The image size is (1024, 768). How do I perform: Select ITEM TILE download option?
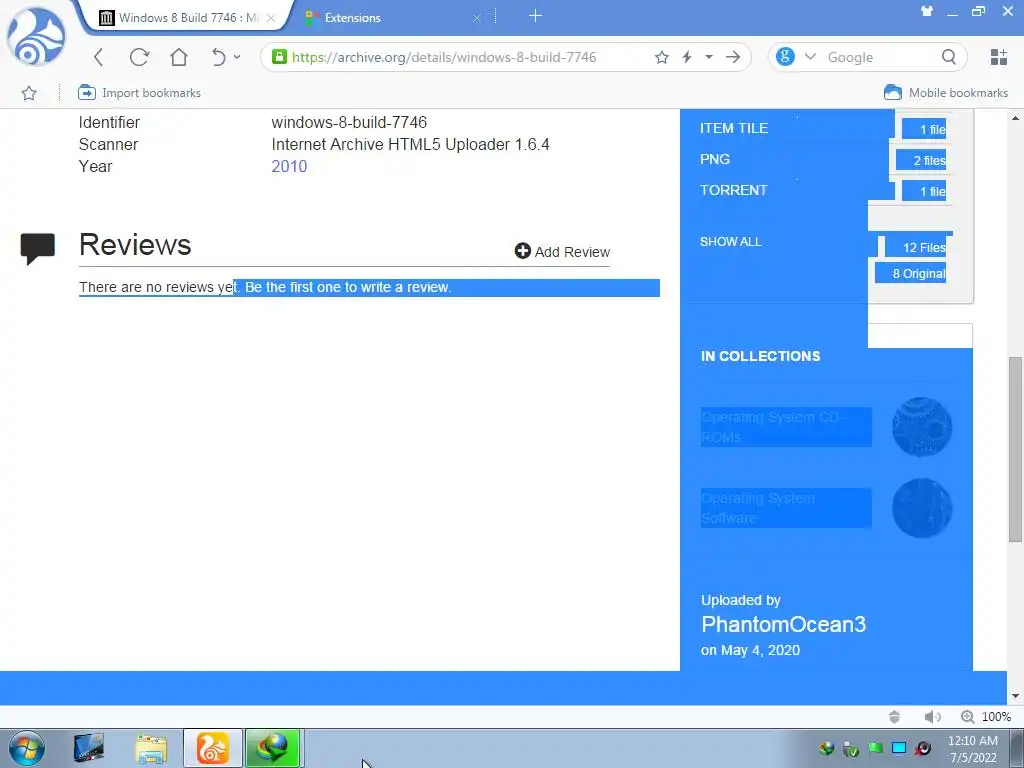click(734, 129)
